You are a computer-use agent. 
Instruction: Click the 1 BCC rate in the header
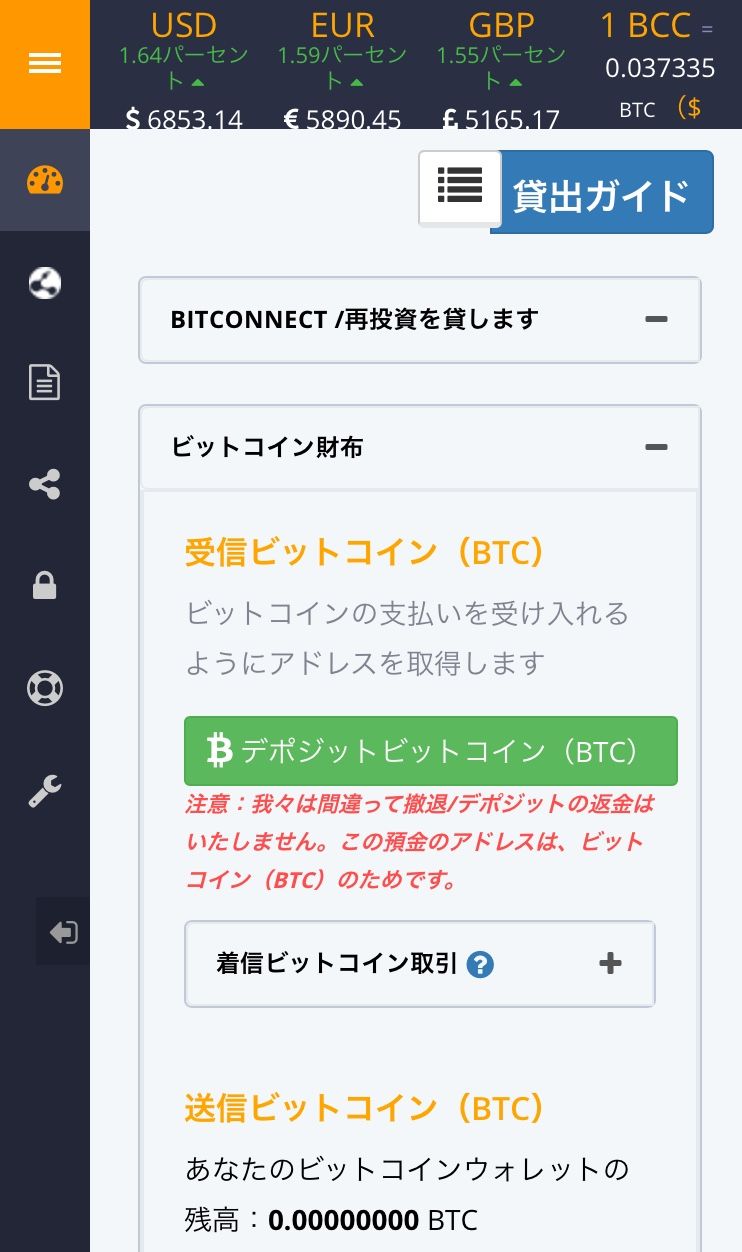tap(645, 25)
